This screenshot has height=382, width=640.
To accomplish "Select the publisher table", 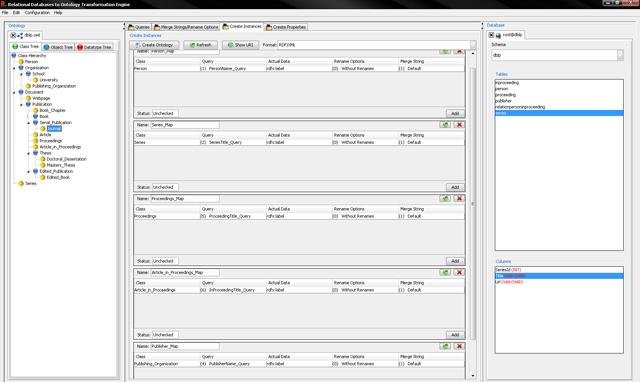I will coord(559,101).
